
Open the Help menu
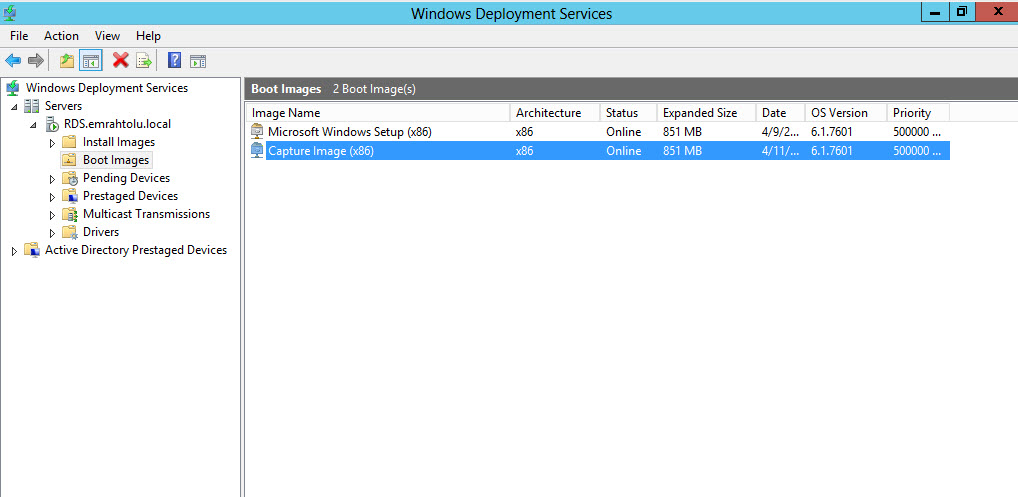coord(148,36)
